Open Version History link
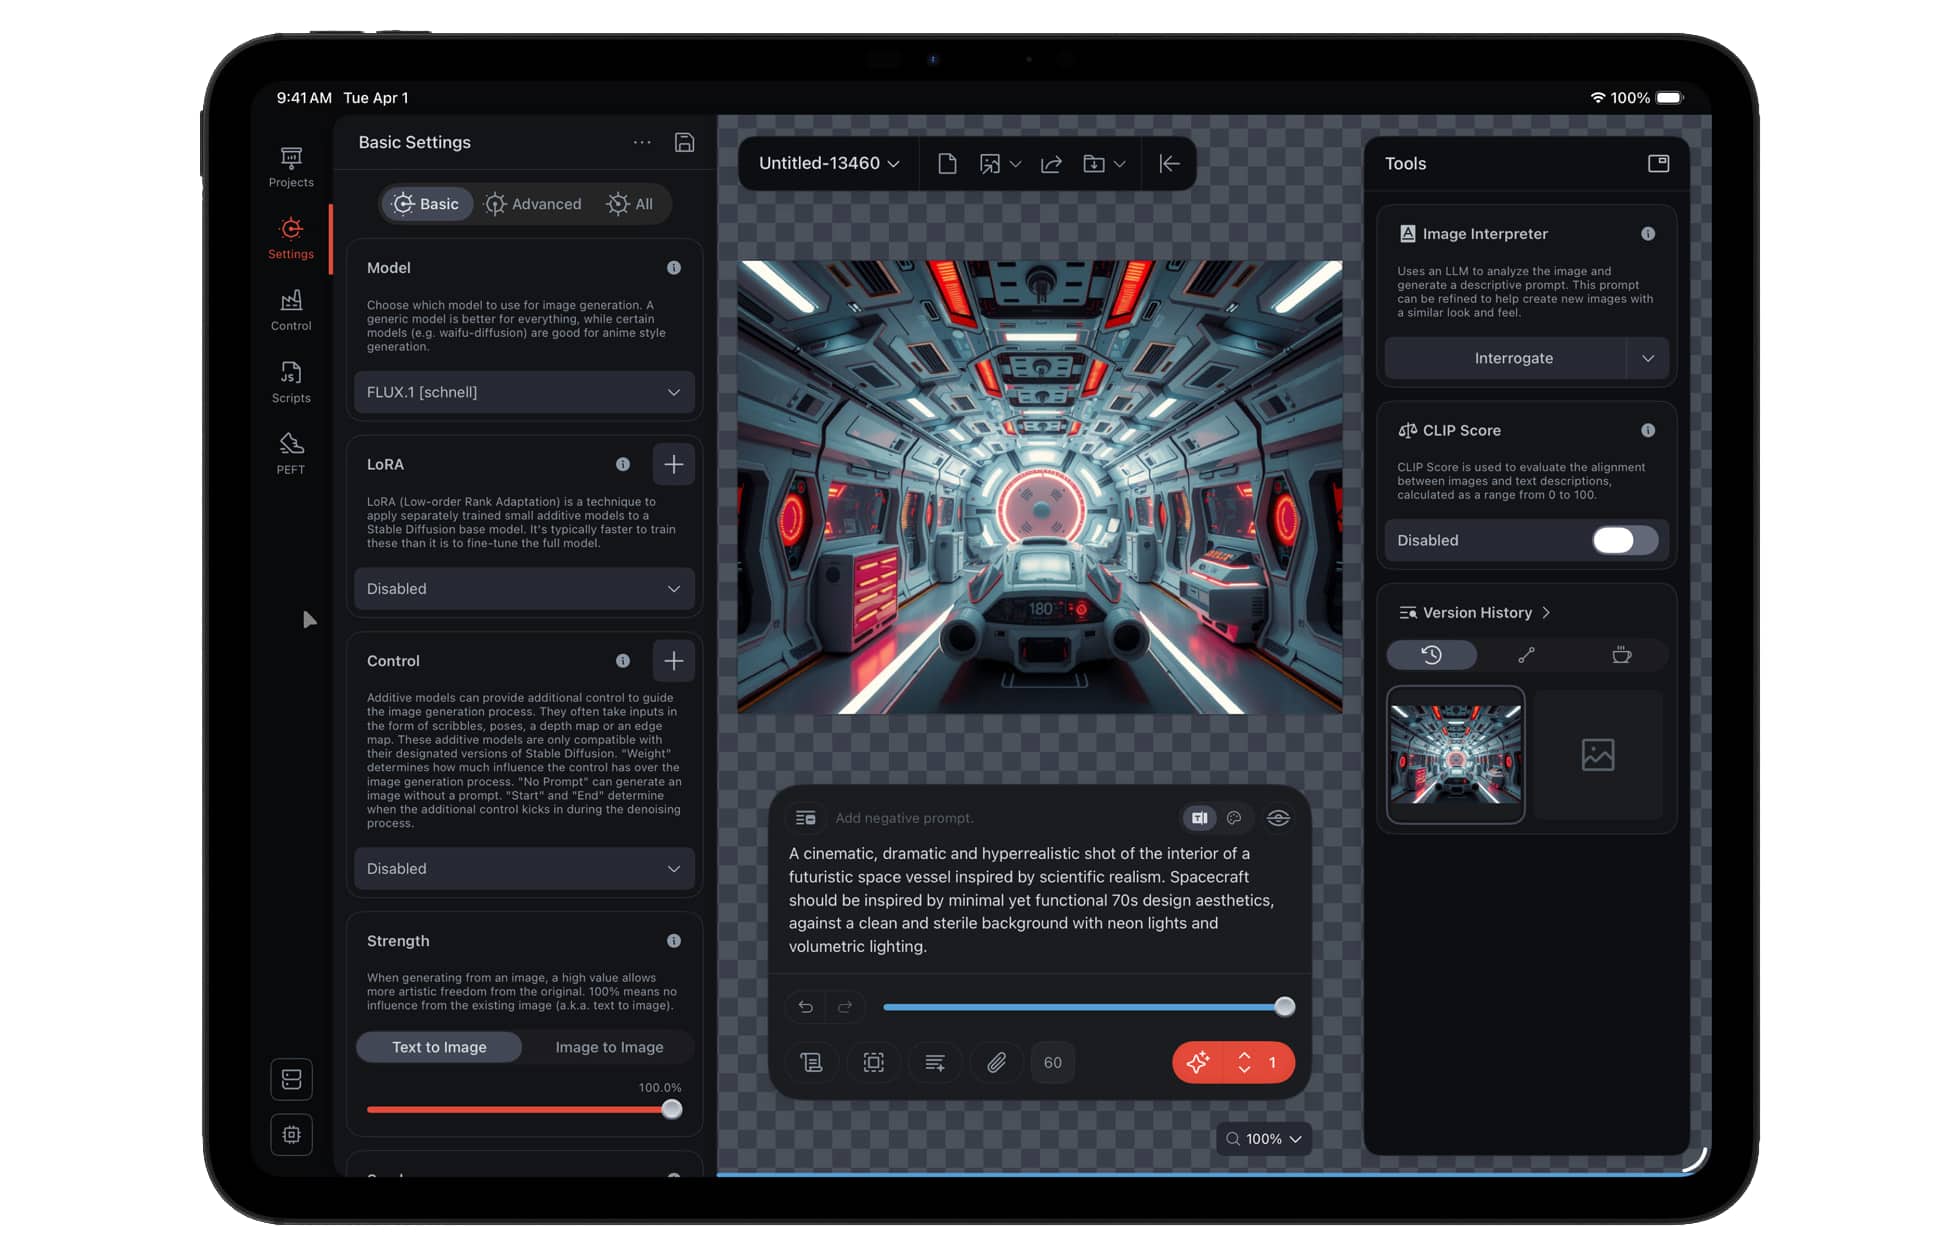The image size is (1960, 1257). pyautogui.click(x=1477, y=612)
